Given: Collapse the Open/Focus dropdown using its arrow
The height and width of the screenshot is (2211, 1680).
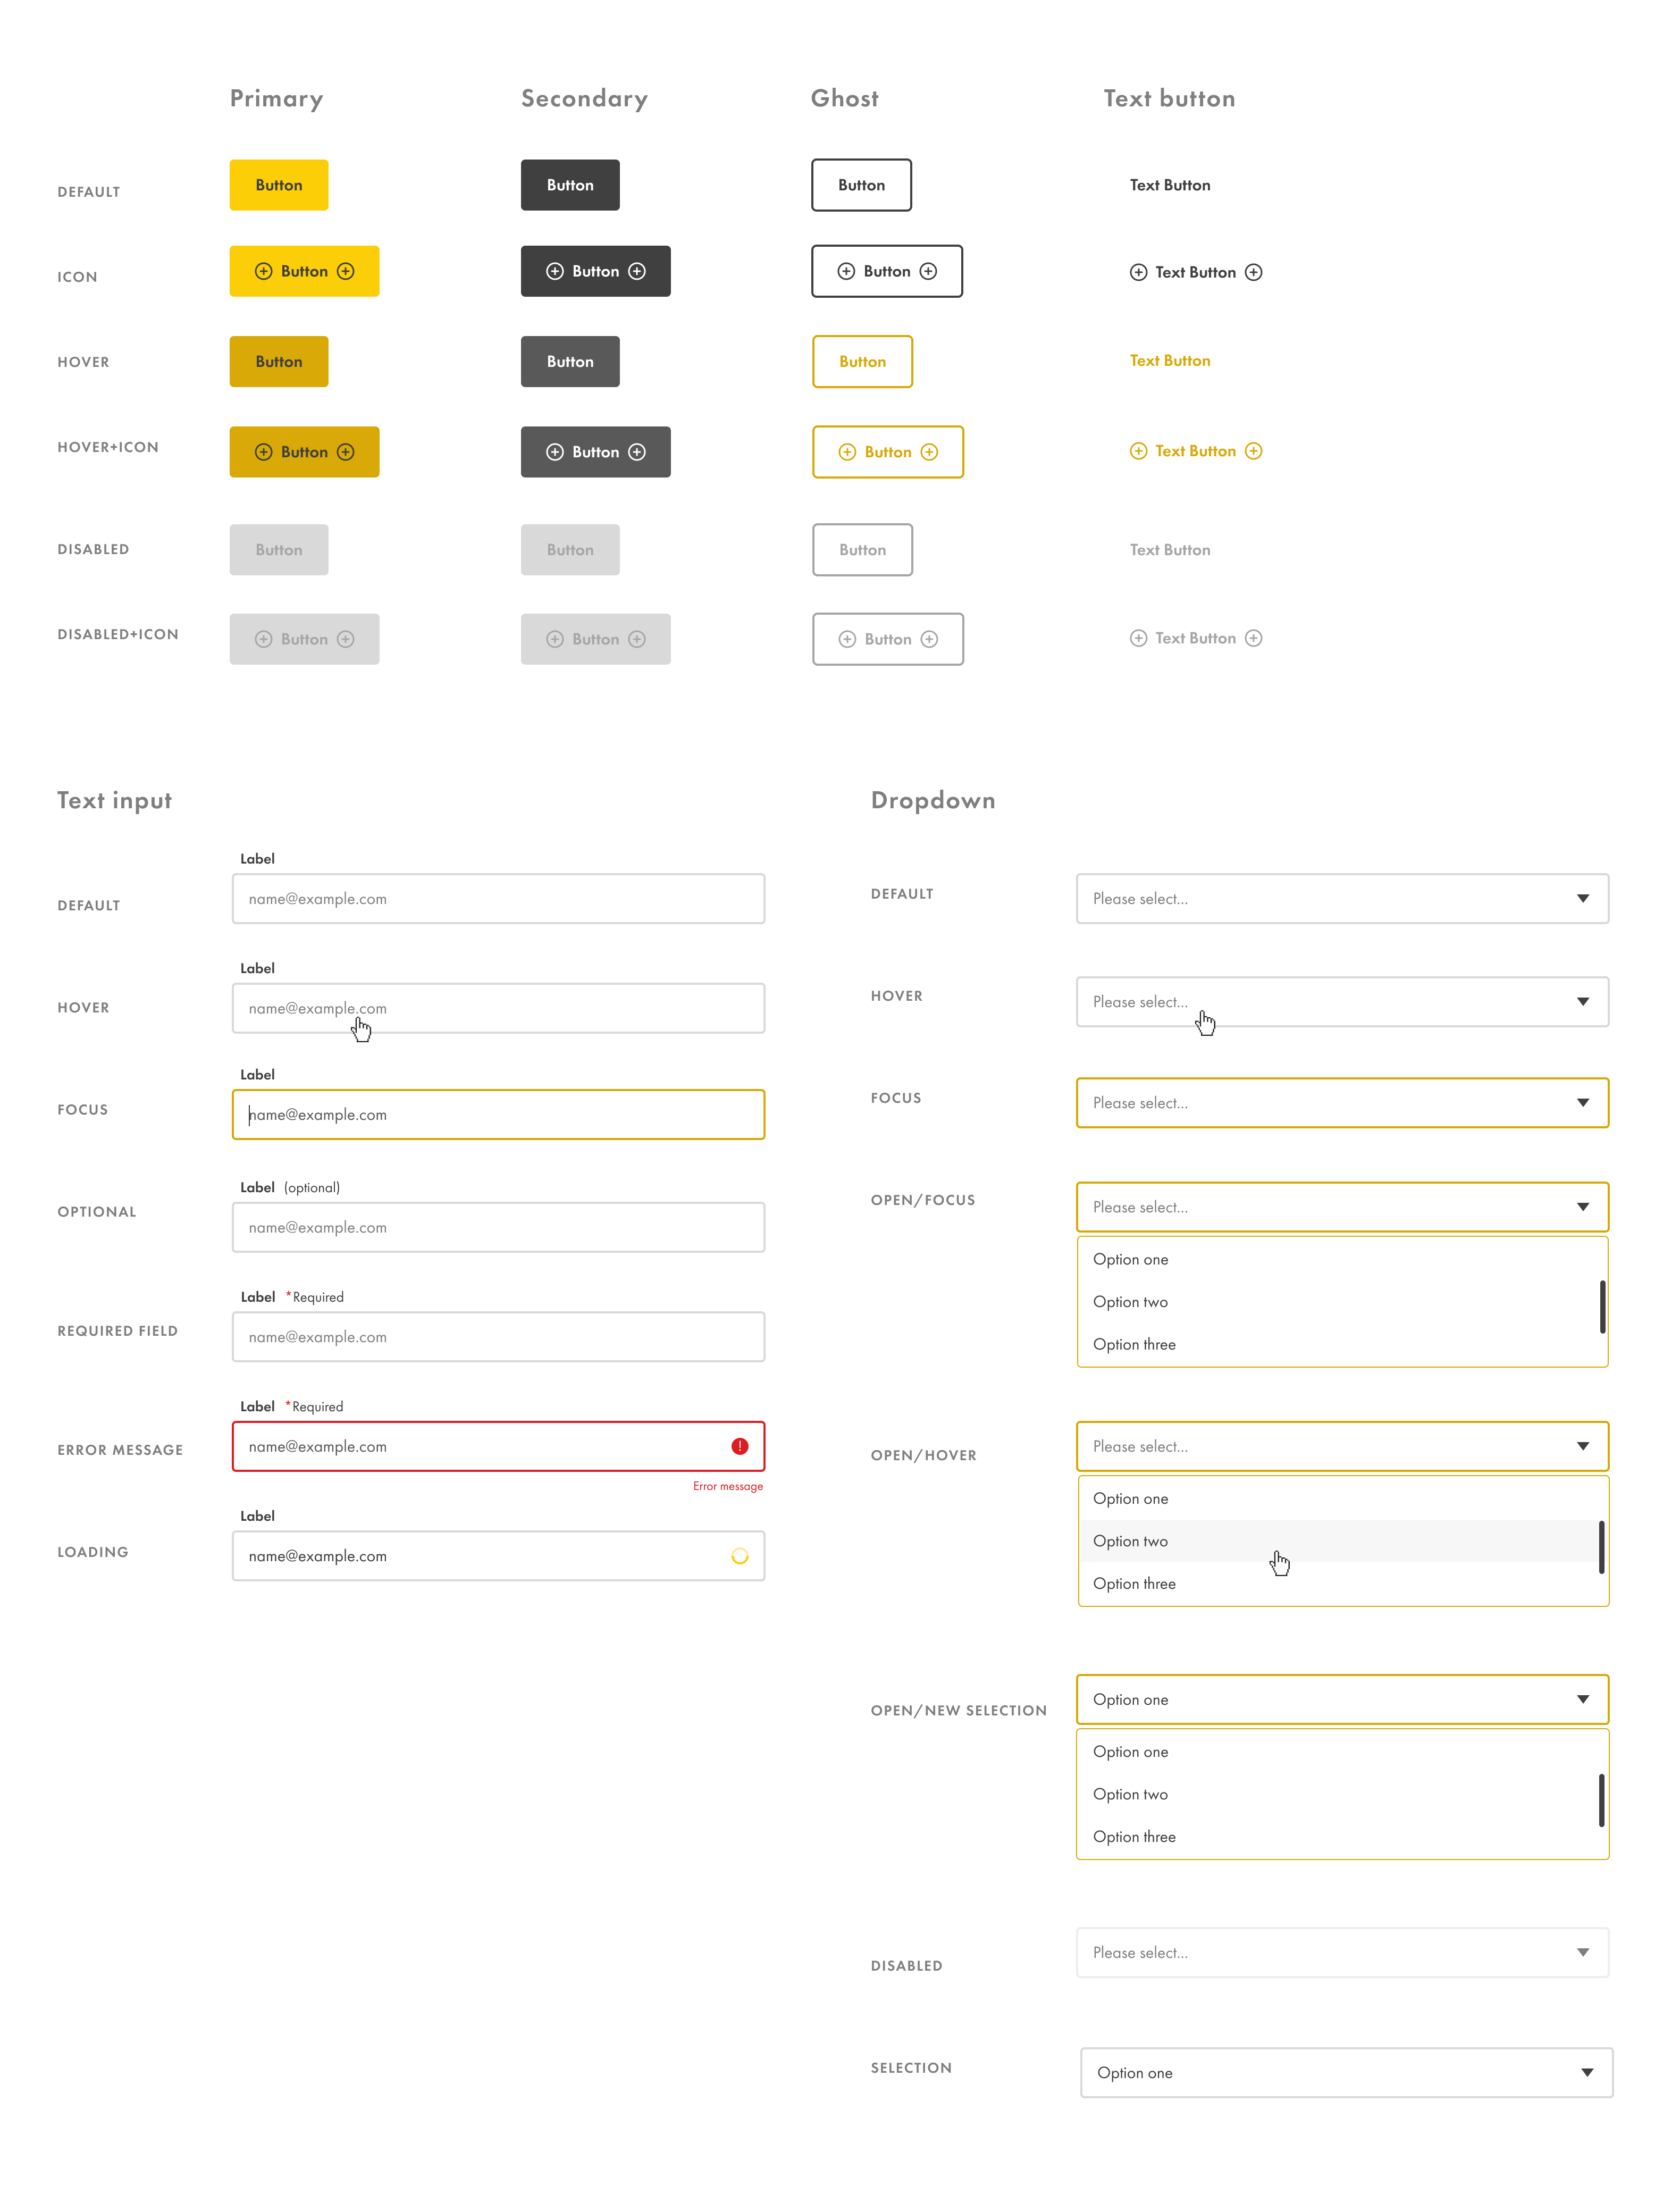Looking at the screenshot, I should pyautogui.click(x=1583, y=1206).
